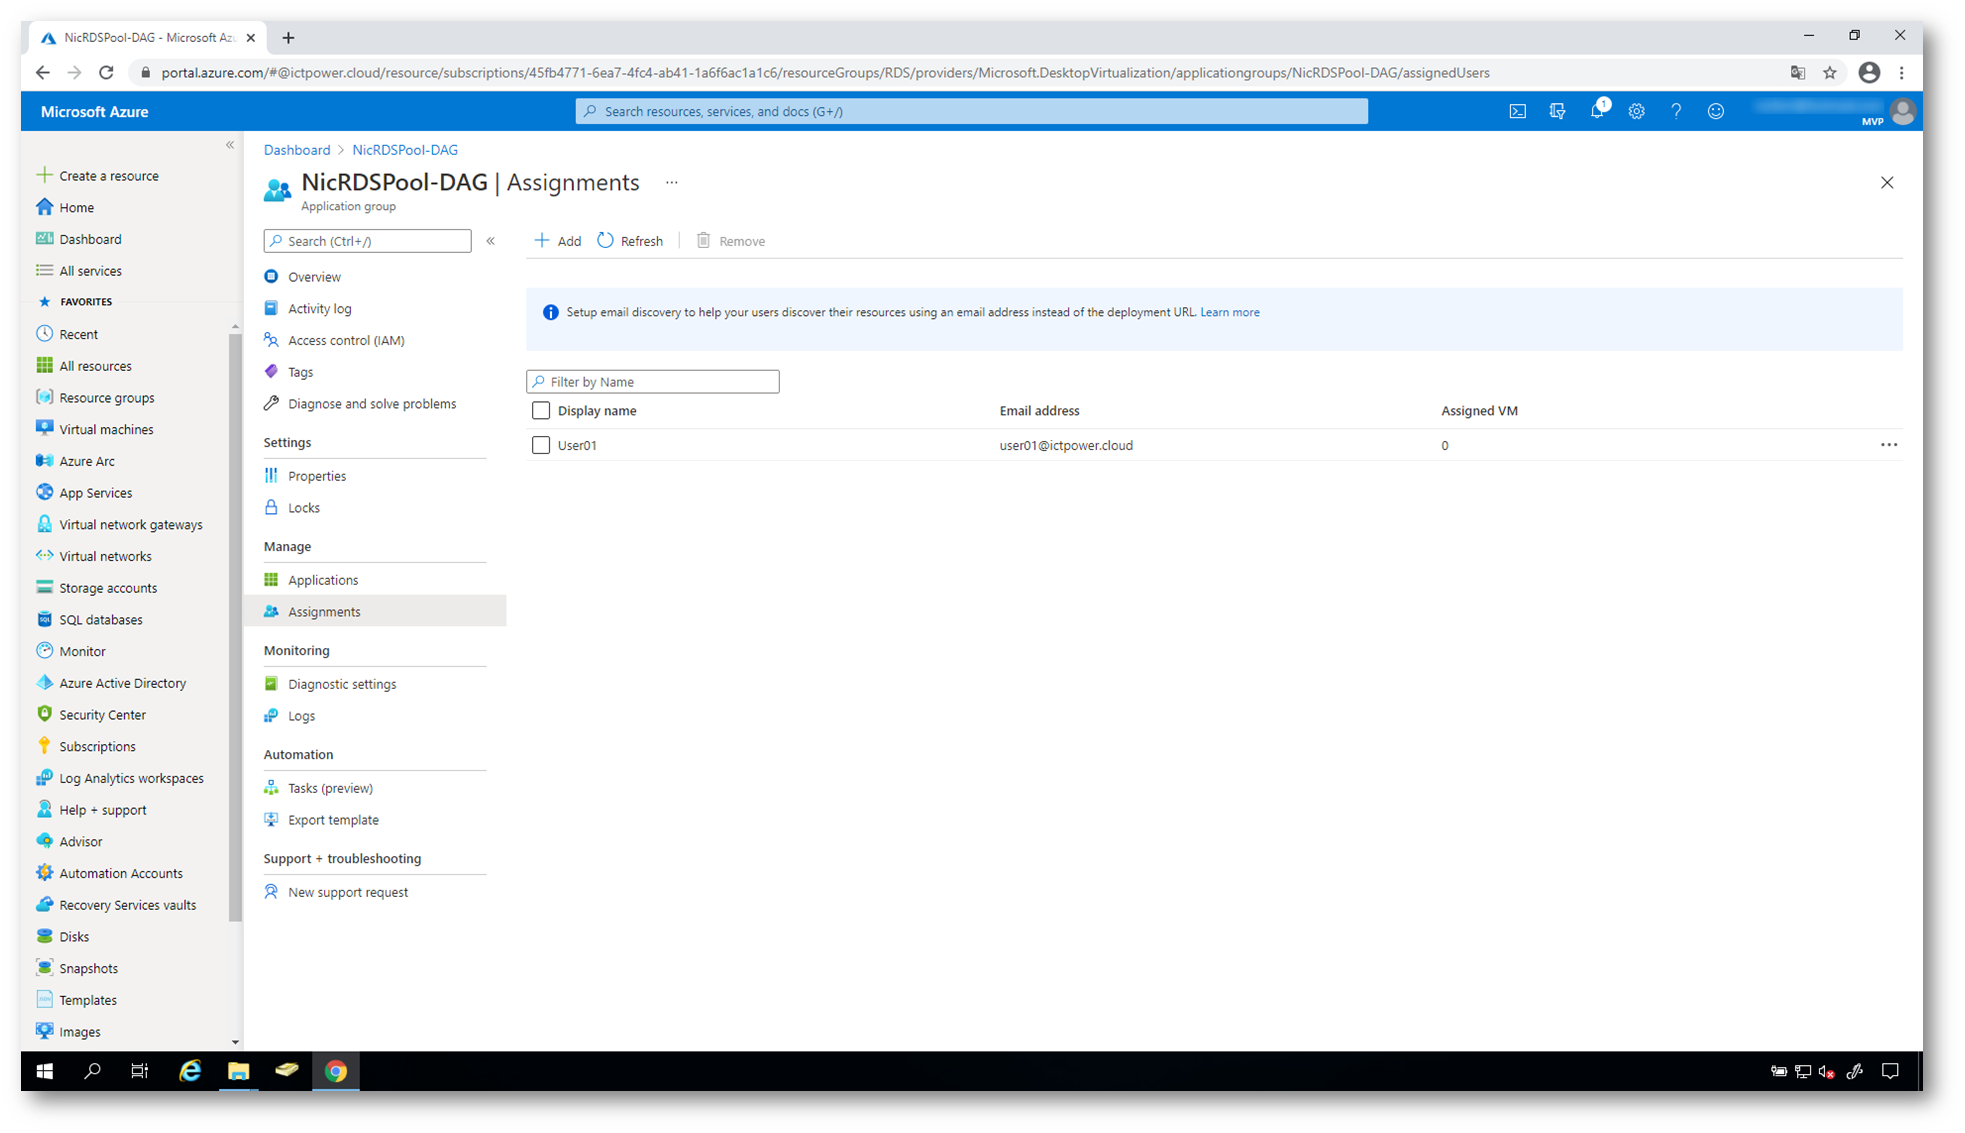Click the Remove trash toolbar button
Image resolution: width=1965 pixels, height=1133 pixels.
(731, 241)
